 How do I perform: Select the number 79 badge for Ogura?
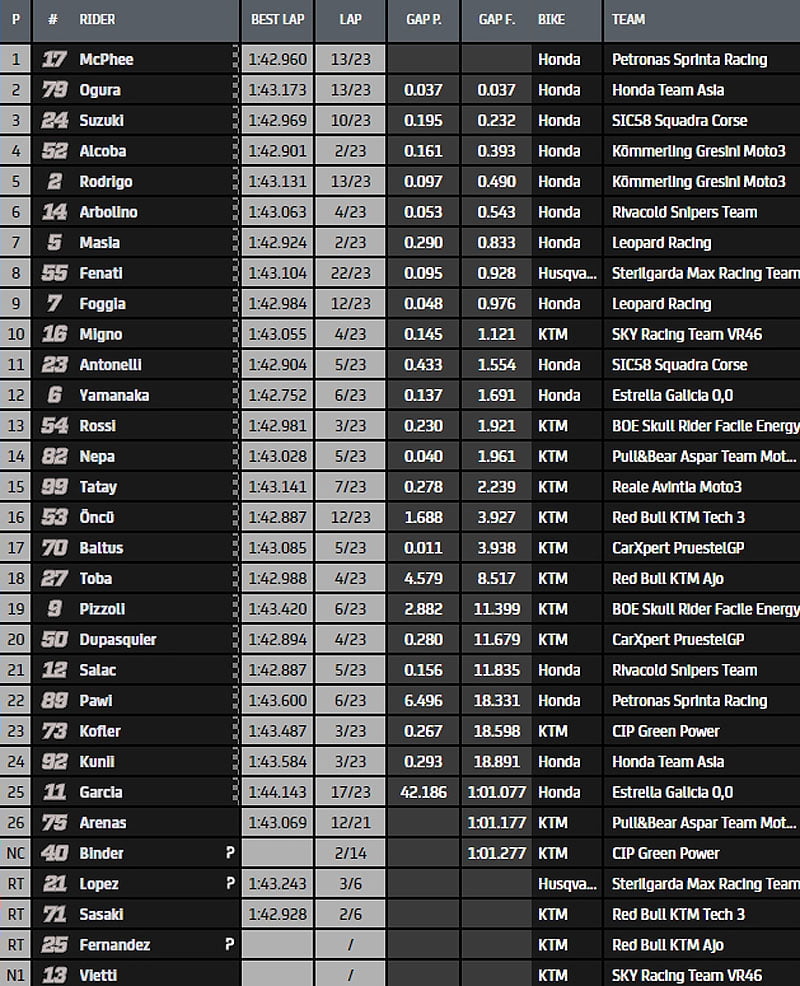pos(54,90)
